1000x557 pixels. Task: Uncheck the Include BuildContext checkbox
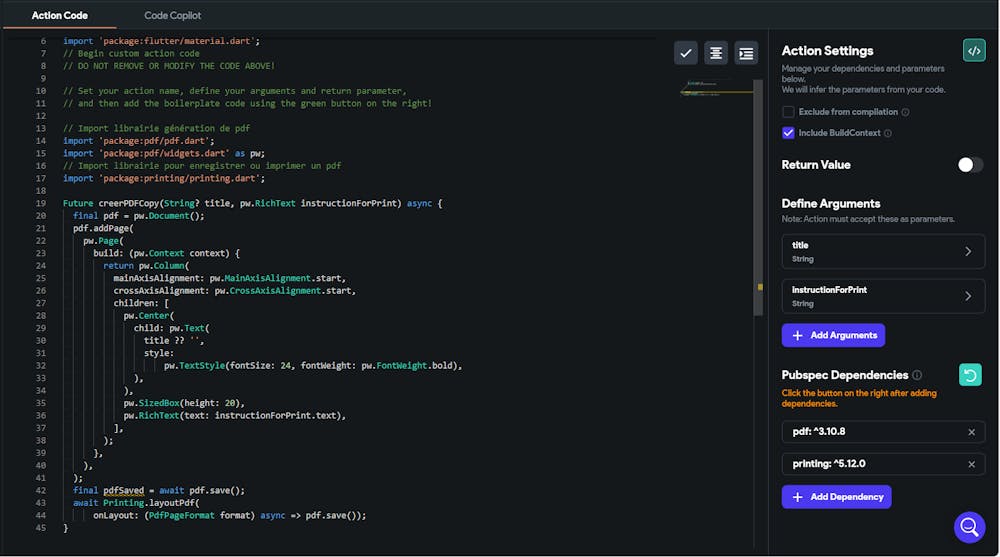pyautogui.click(x=788, y=133)
